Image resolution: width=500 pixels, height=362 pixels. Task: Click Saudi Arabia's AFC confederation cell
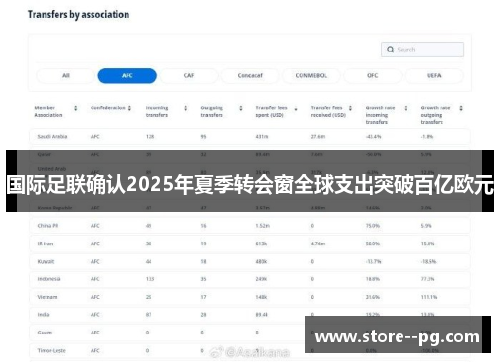[x=95, y=137]
